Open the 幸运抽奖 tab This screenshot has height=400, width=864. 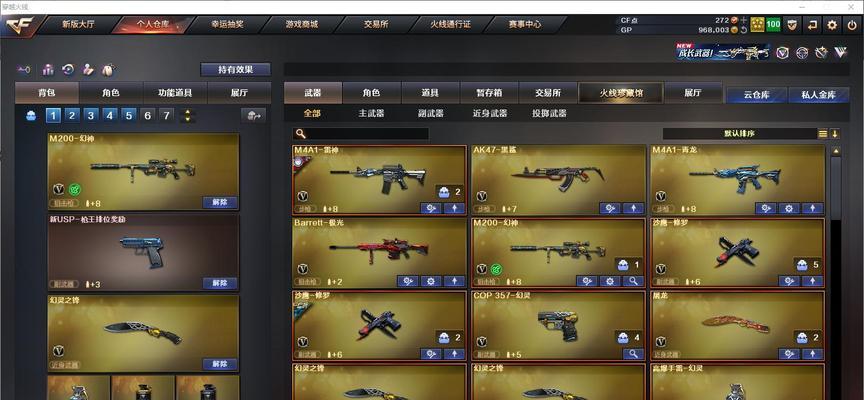pos(227,24)
